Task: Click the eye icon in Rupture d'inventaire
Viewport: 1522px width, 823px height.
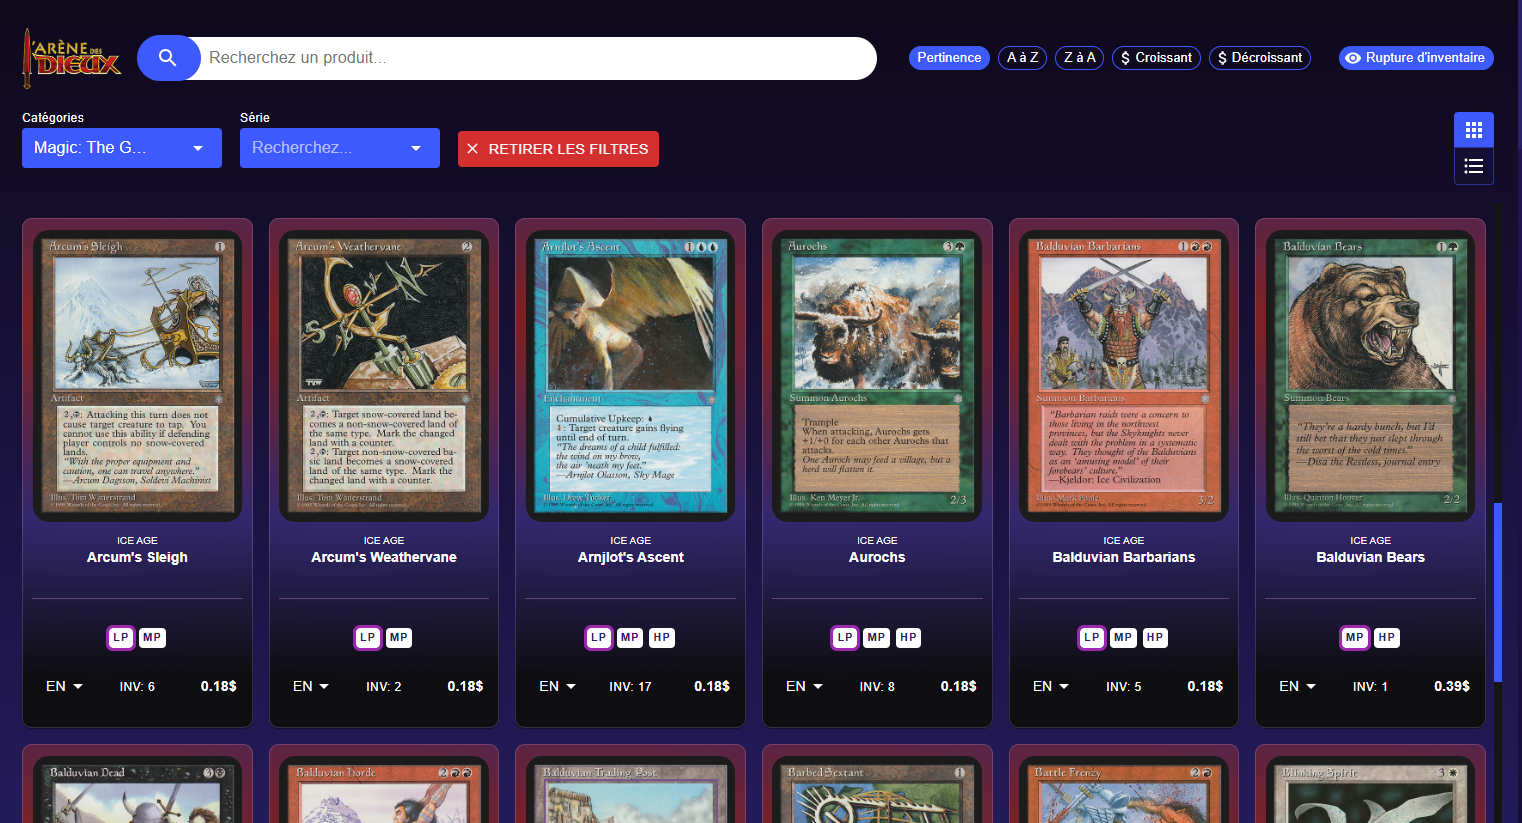Action: click(x=1353, y=58)
